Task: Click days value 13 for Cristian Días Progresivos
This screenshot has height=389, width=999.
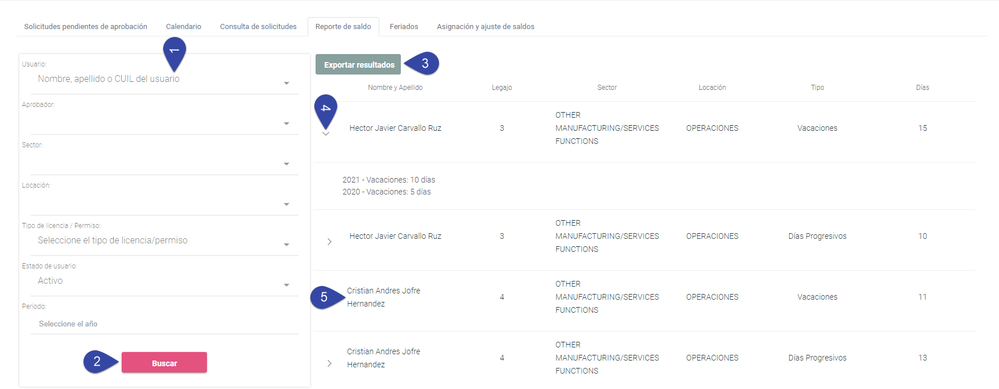Action: [923, 358]
